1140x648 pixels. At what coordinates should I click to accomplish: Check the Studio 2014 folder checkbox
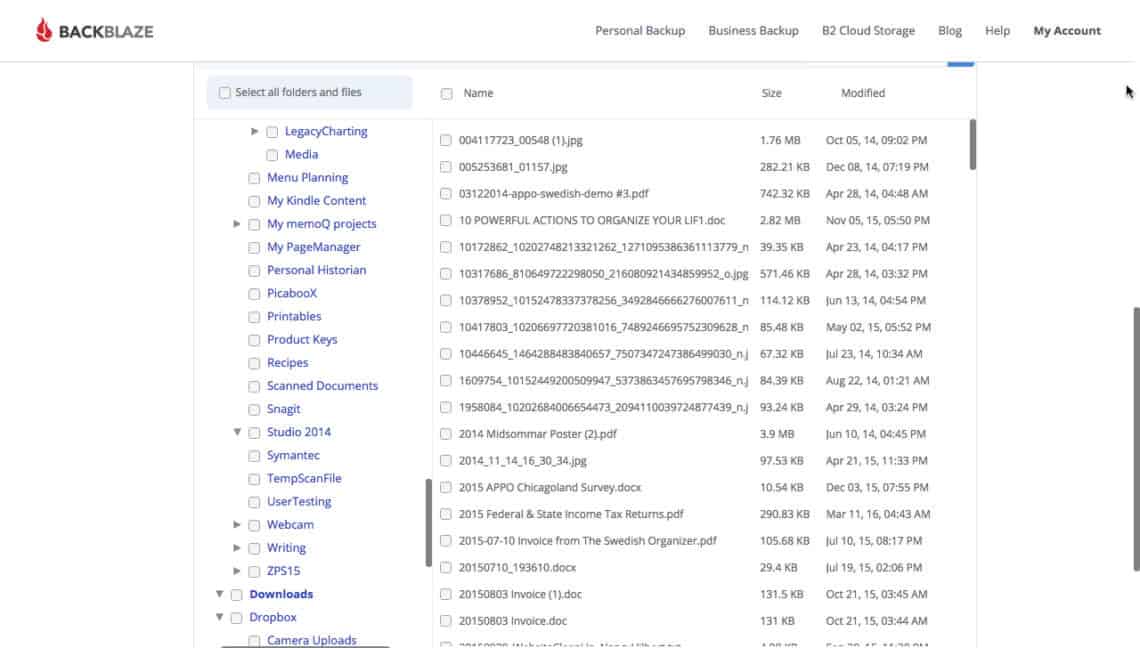(x=254, y=433)
